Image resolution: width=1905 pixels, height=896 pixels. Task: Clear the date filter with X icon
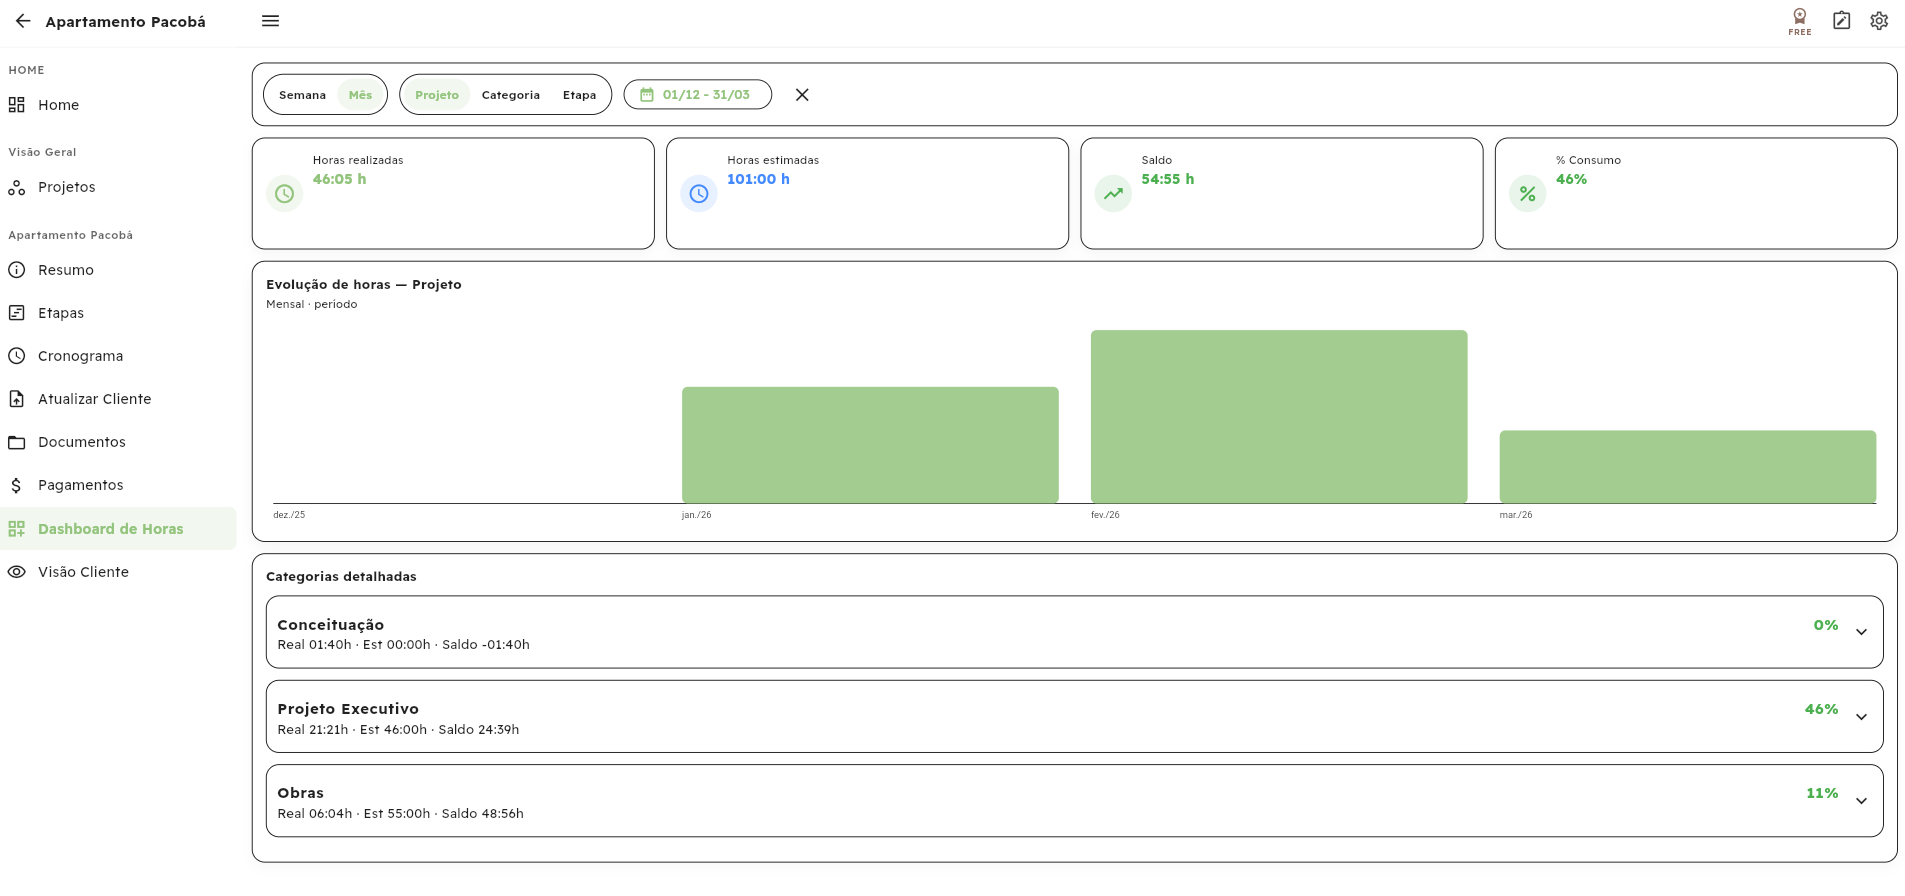(802, 95)
